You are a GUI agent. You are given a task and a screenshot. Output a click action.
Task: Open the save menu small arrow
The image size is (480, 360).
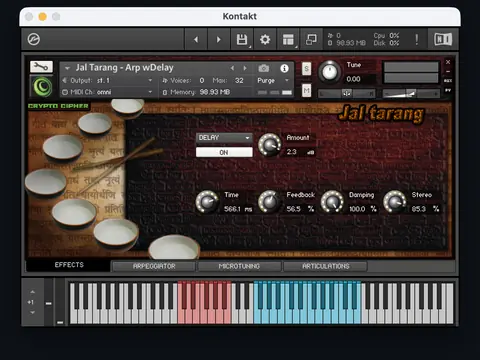click(250, 47)
